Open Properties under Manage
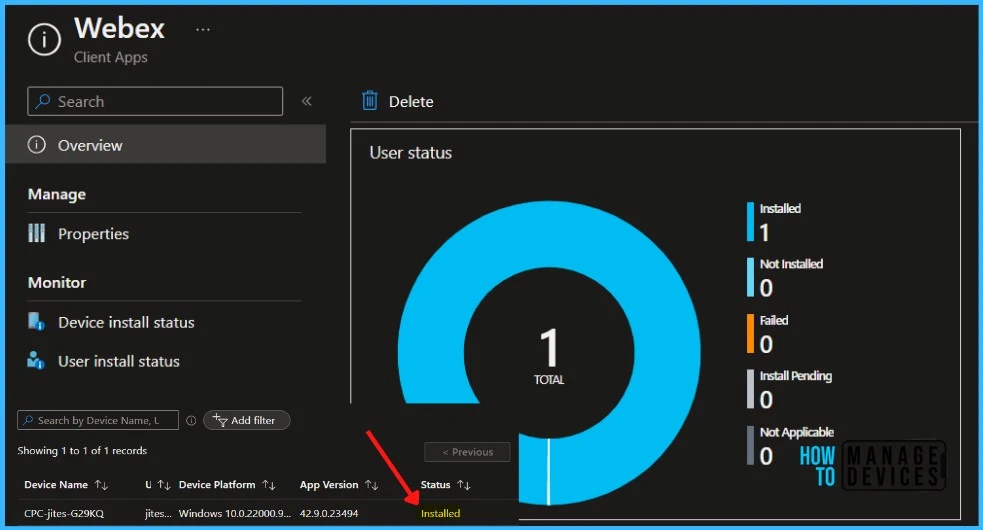The image size is (983, 530). tap(93, 234)
